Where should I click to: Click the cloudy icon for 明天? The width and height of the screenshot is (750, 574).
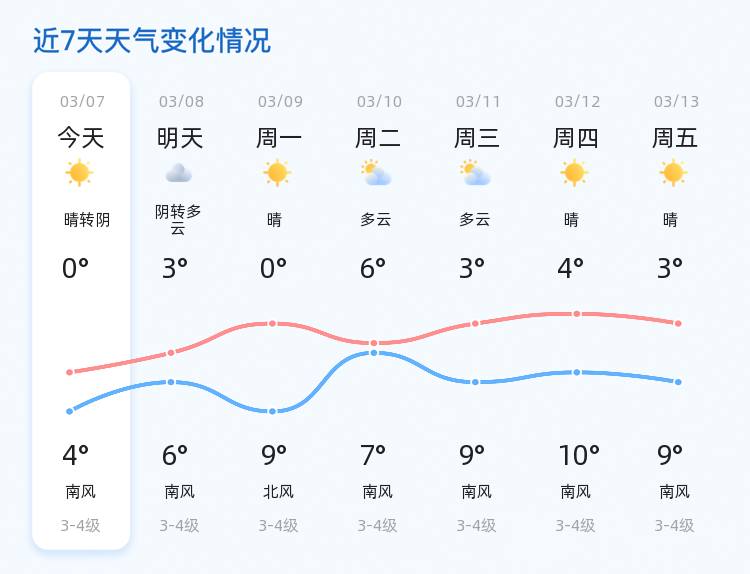pos(179,173)
